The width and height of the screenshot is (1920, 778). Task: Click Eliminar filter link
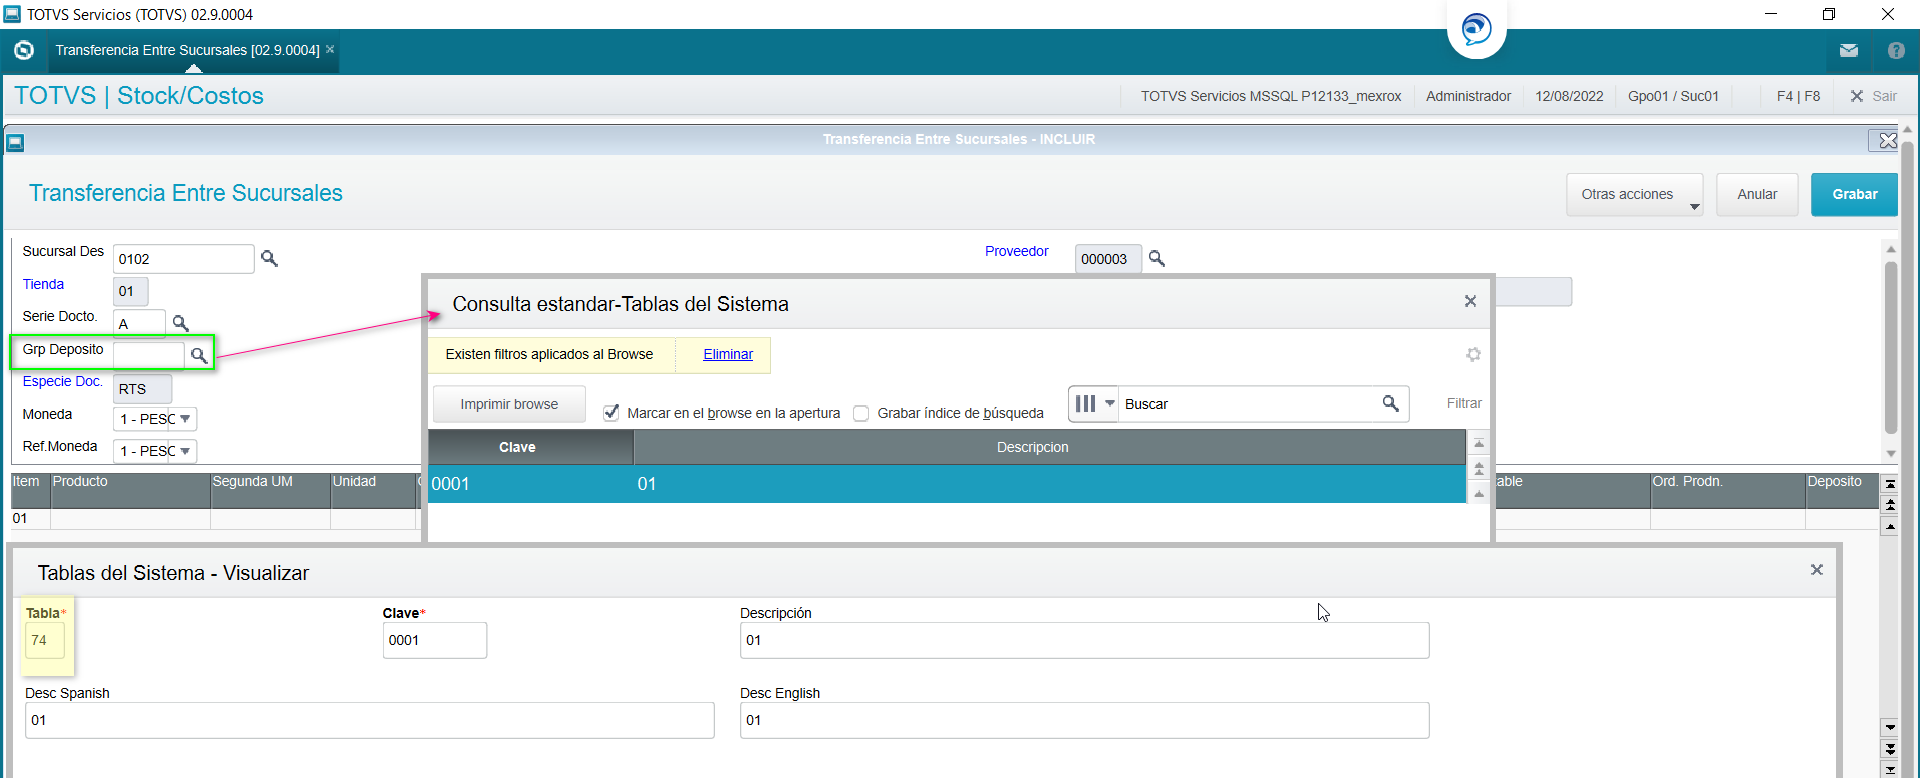pos(728,354)
